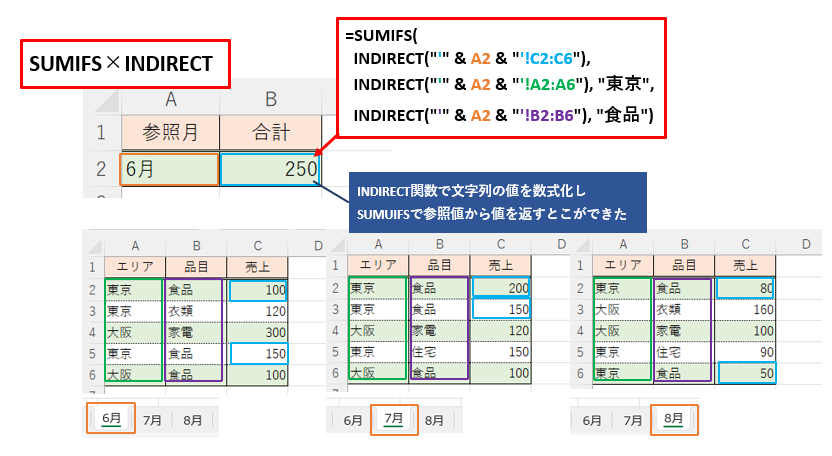The width and height of the screenshot is (832, 456).
Task: Click the 参照月 header cell
Action: coord(170,132)
